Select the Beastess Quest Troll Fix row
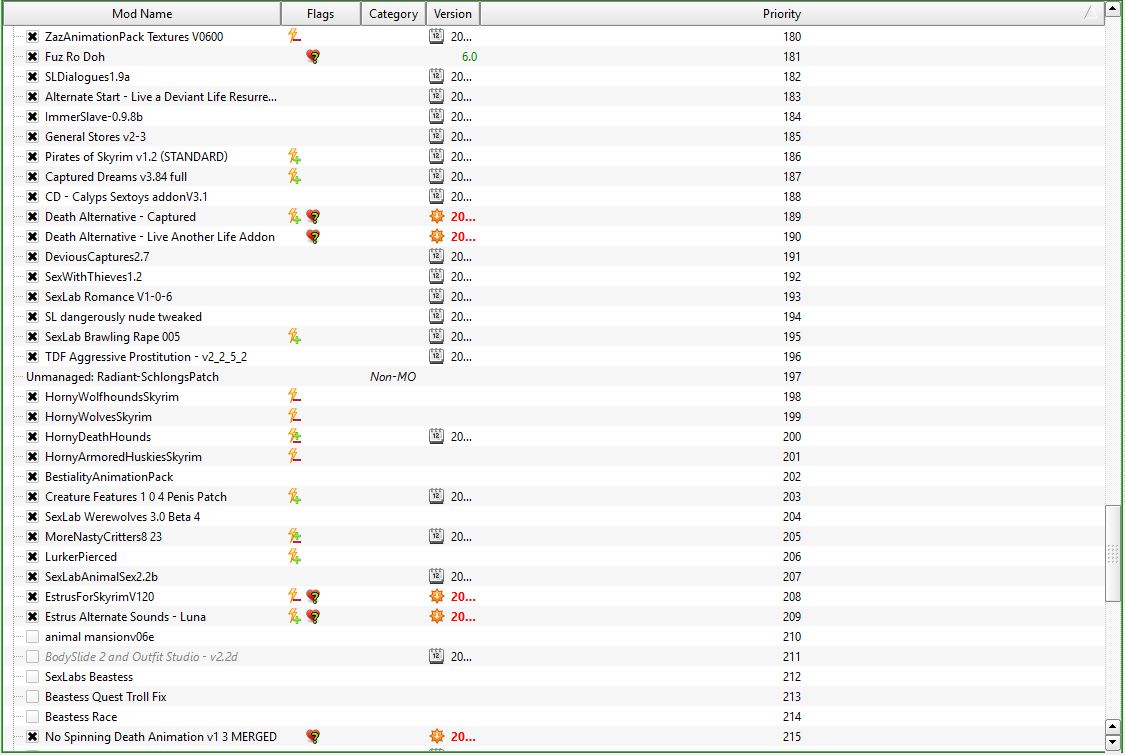The width and height of the screenshot is (1125, 755). coord(105,697)
